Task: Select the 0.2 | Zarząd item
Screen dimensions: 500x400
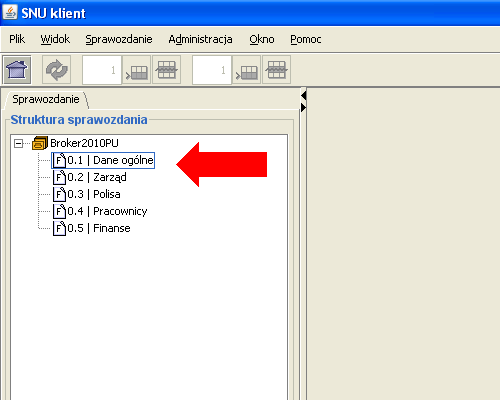Action: (97, 177)
